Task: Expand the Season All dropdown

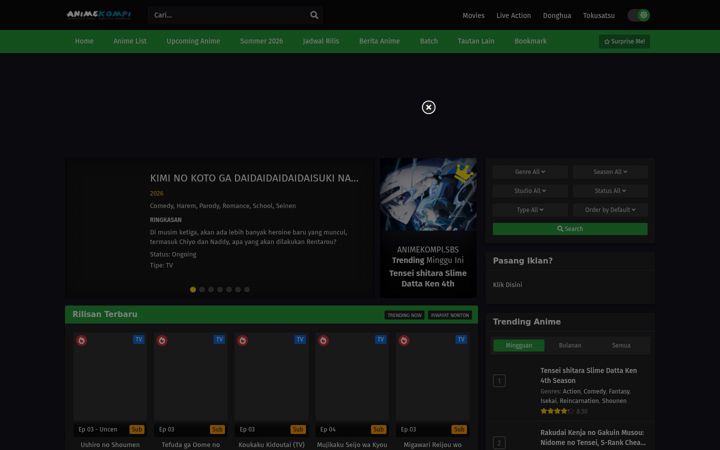Action: coord(610,172)
